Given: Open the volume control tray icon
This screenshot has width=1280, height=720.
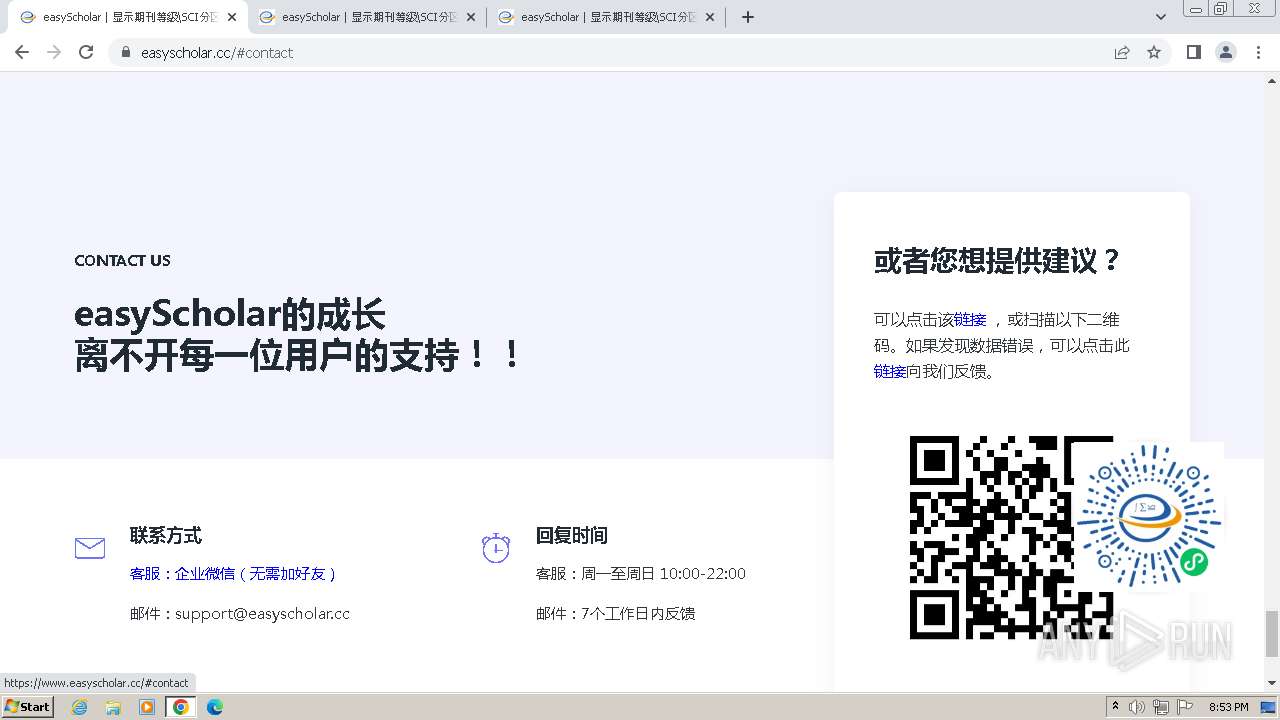Looking at the screenshot, I should point(1137,707).
